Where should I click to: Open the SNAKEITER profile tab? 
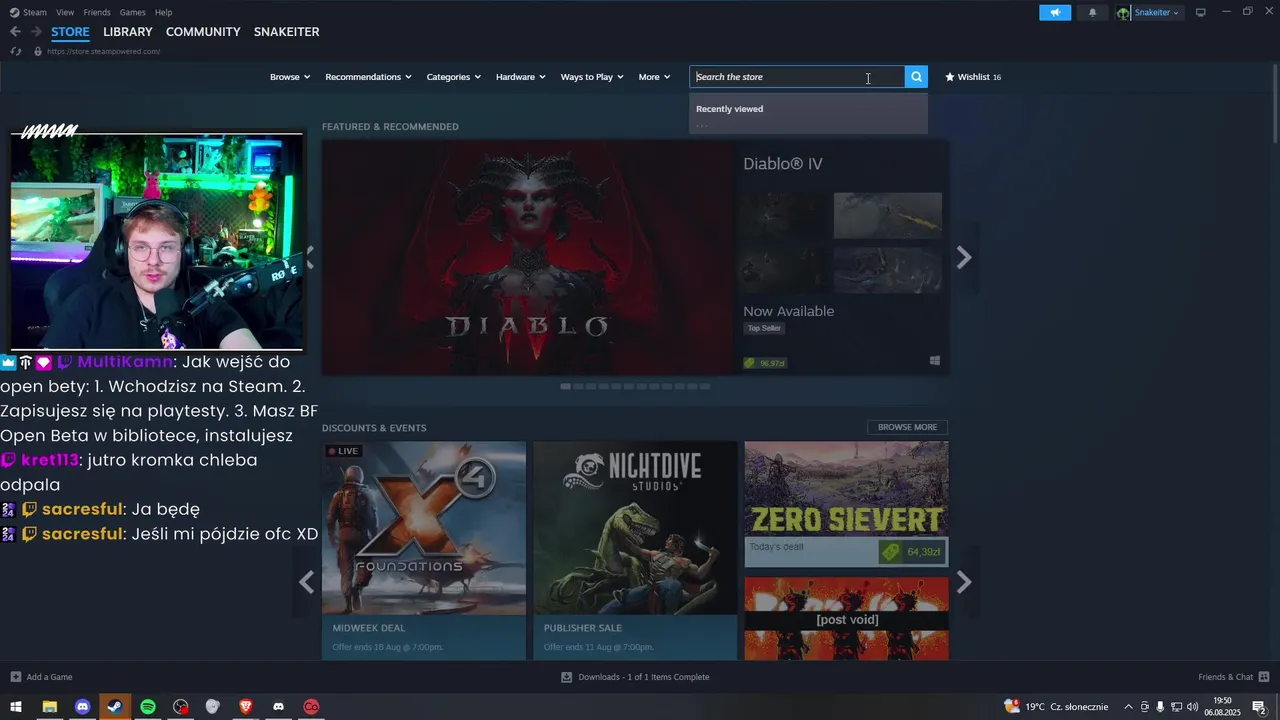pyautogui.click(x=287, y=32)
